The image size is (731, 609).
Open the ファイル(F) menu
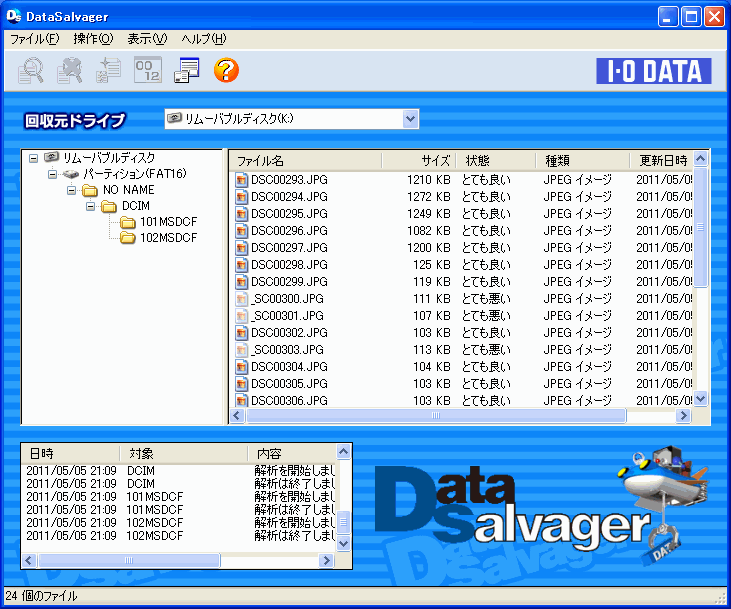(34, 39)
